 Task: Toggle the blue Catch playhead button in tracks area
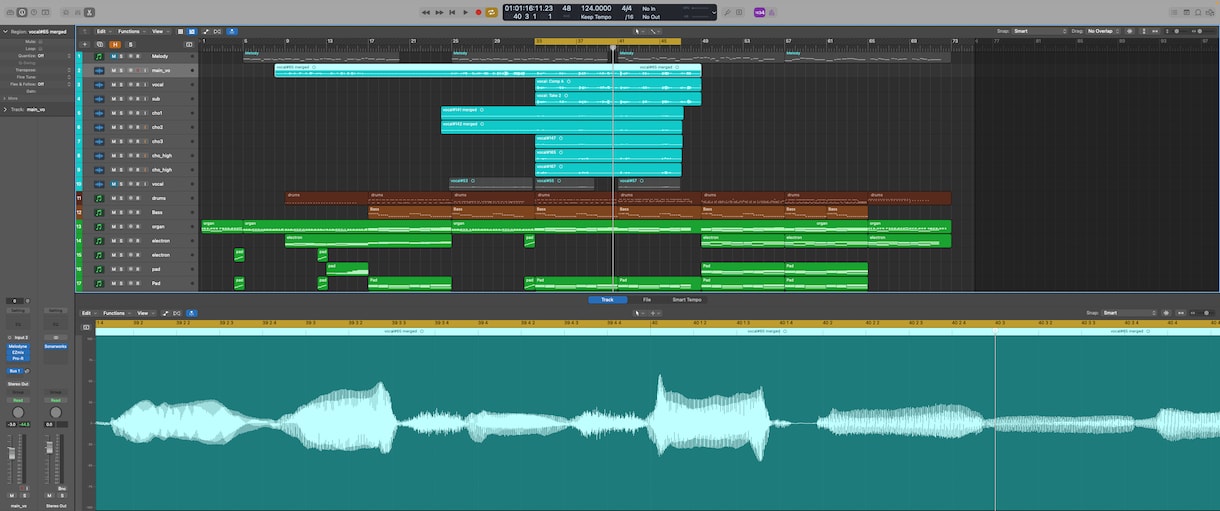[232, 31]
